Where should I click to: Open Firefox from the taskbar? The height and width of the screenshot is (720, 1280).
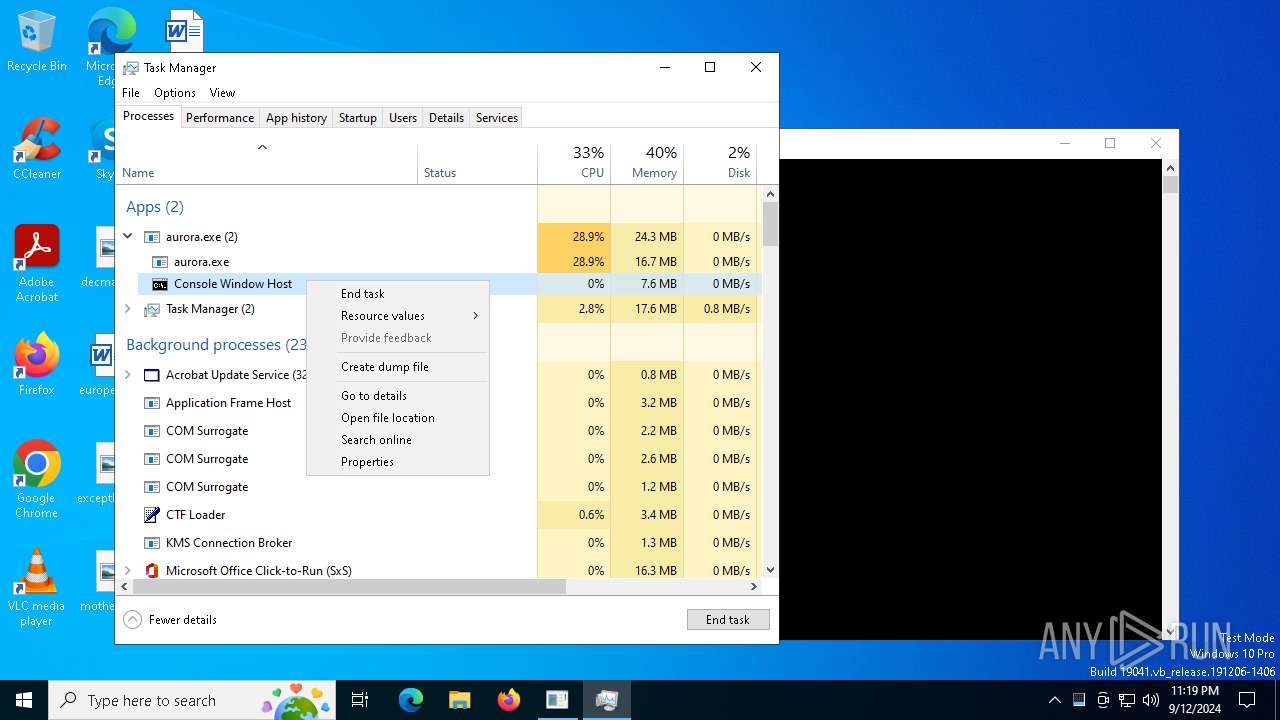(508, 700)
